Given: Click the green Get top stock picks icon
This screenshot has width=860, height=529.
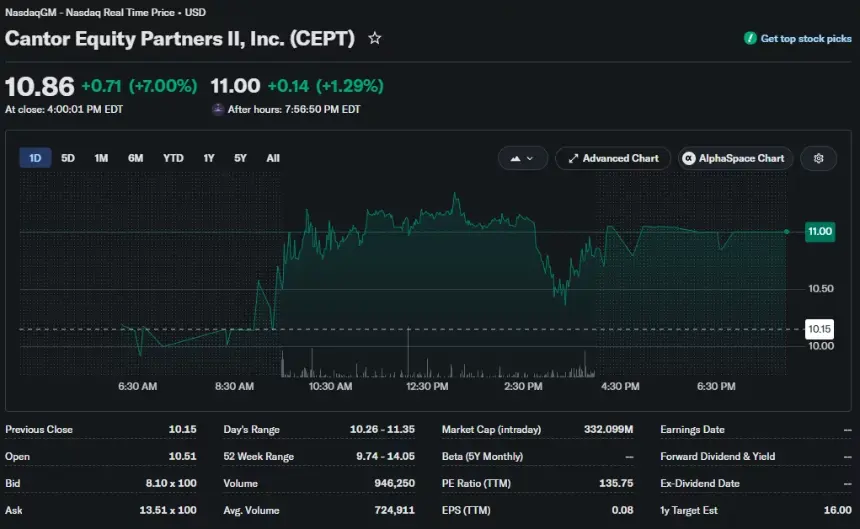Looking at the screenshot, I should pos(750,38).
